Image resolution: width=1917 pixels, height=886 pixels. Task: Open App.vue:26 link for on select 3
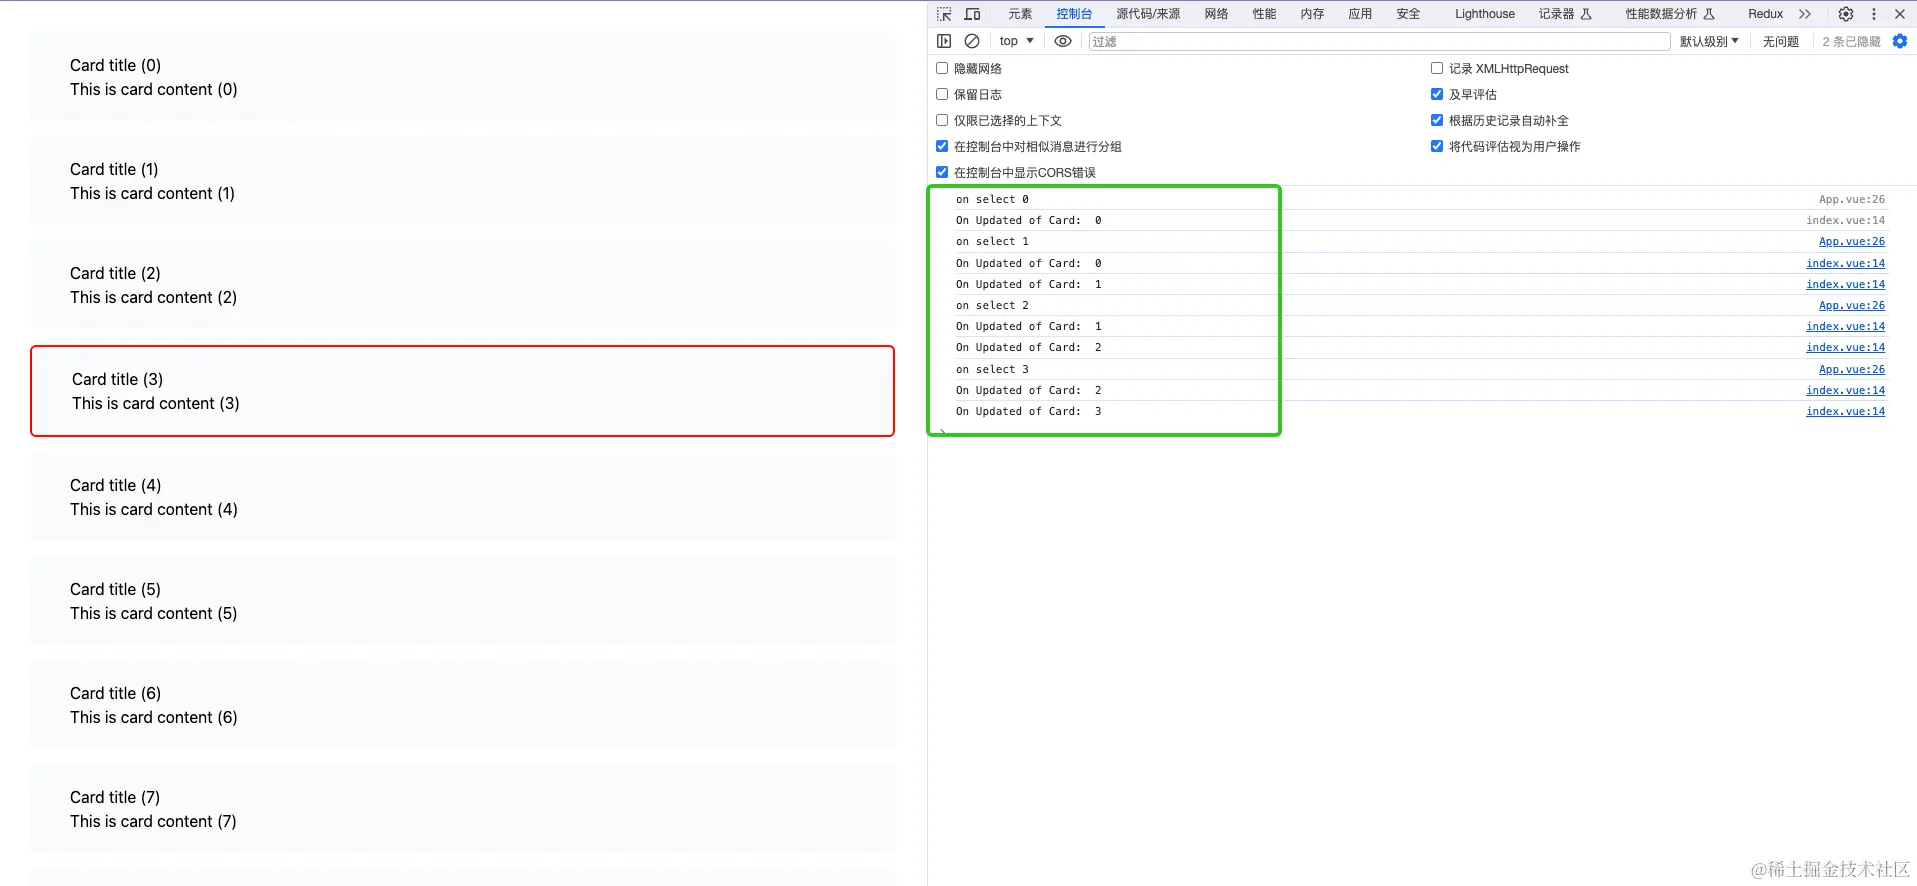click(x=1852, y=369)
